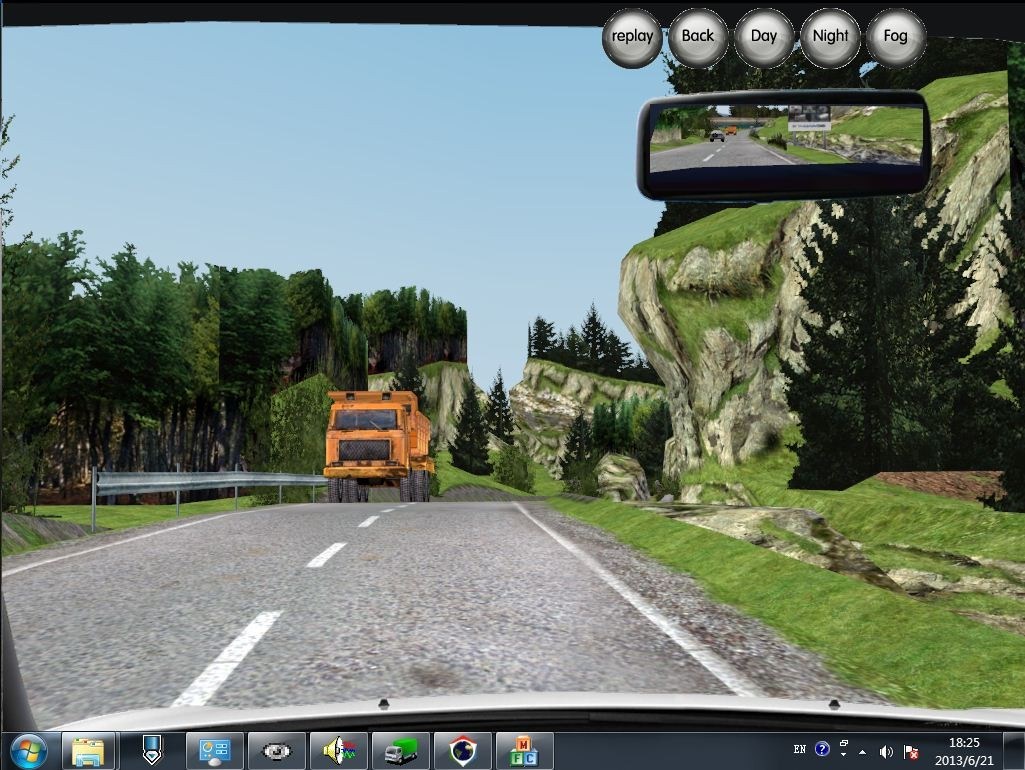Screen dimensions: 1025x770
Task: Open the green truck taskbar app
Action: (401, 750)
